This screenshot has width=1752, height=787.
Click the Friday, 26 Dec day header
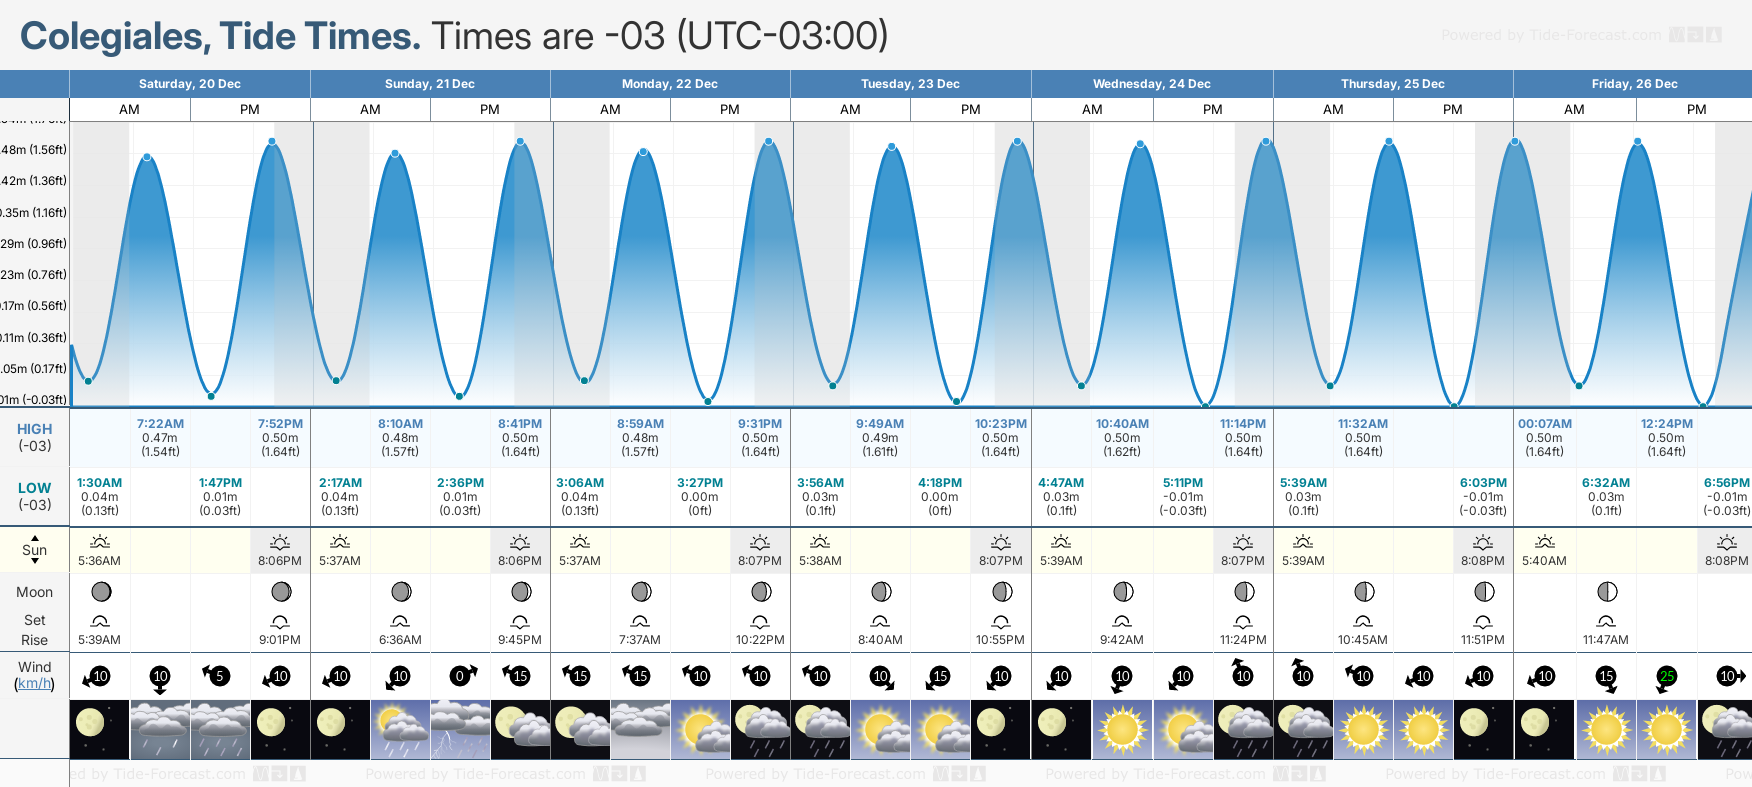tap(1634, 84)
